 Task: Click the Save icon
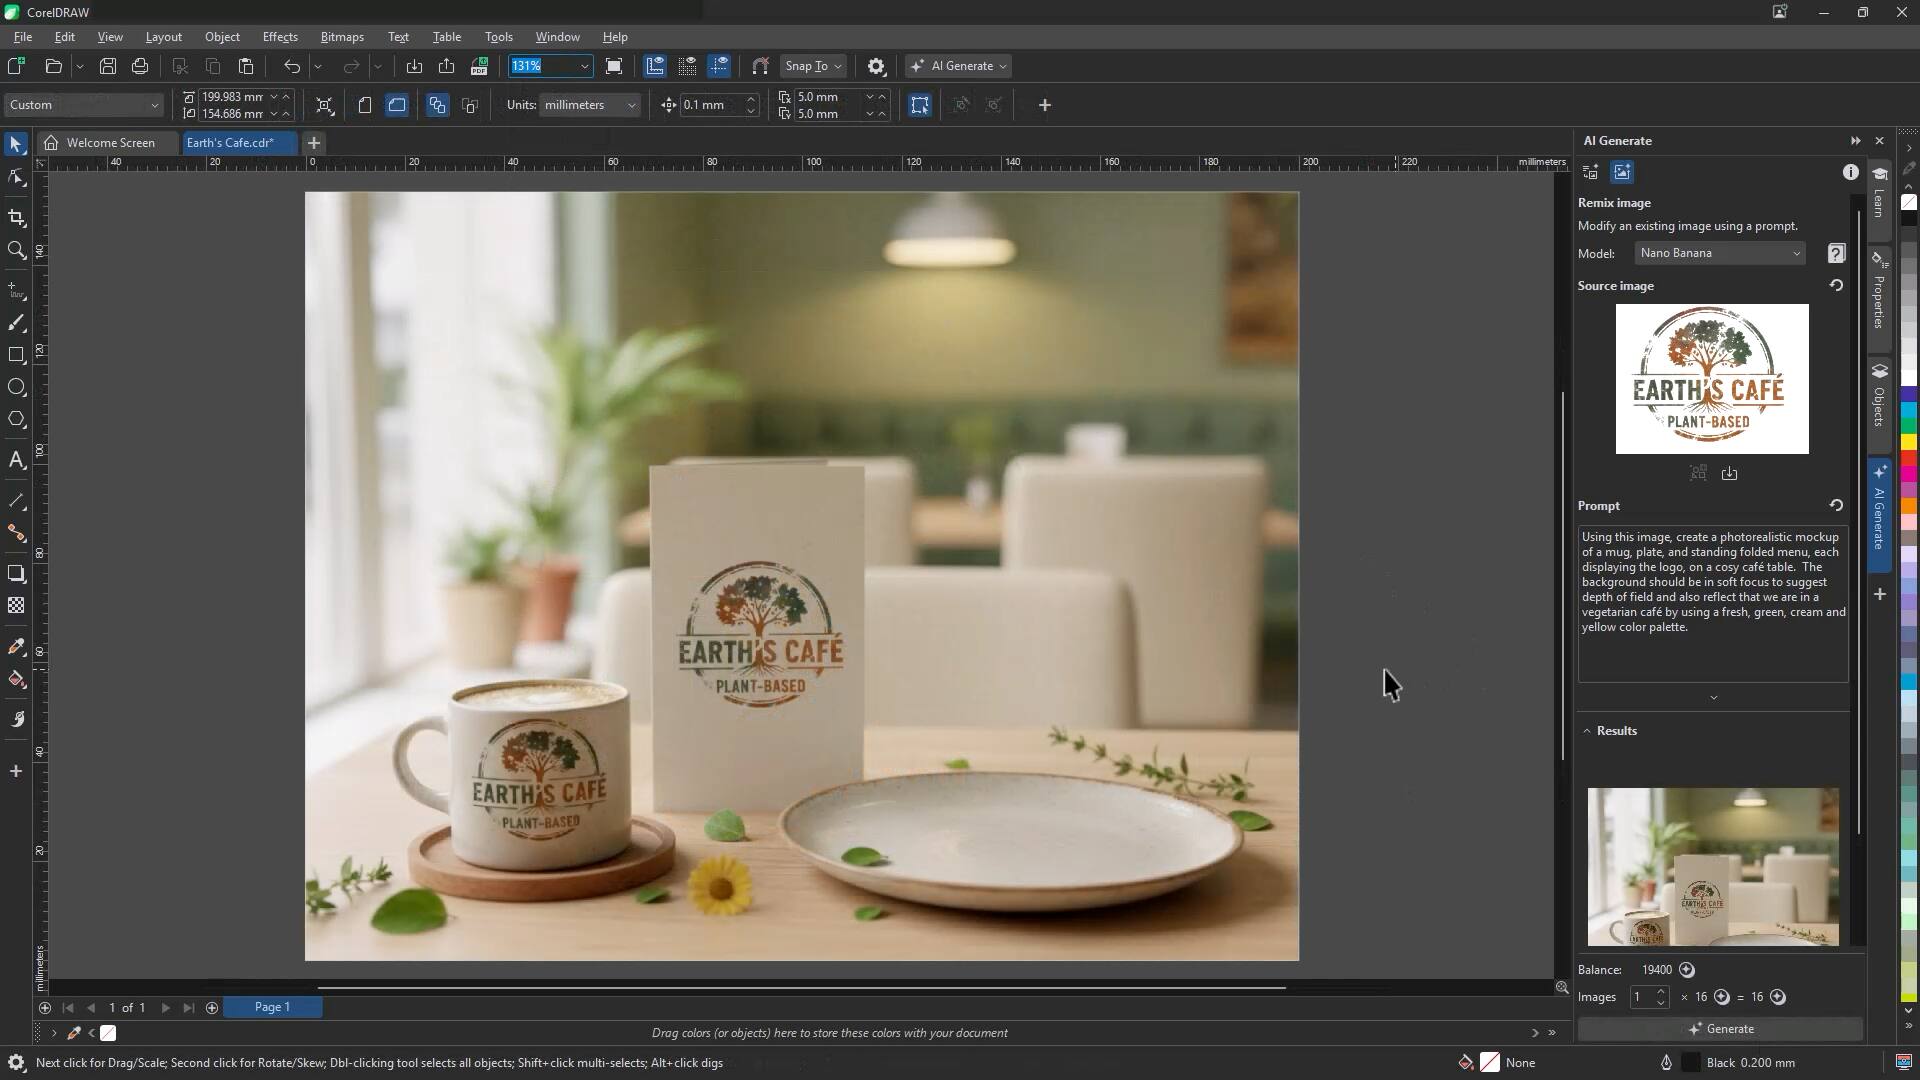pyautogui.click(x=108, y=66)
